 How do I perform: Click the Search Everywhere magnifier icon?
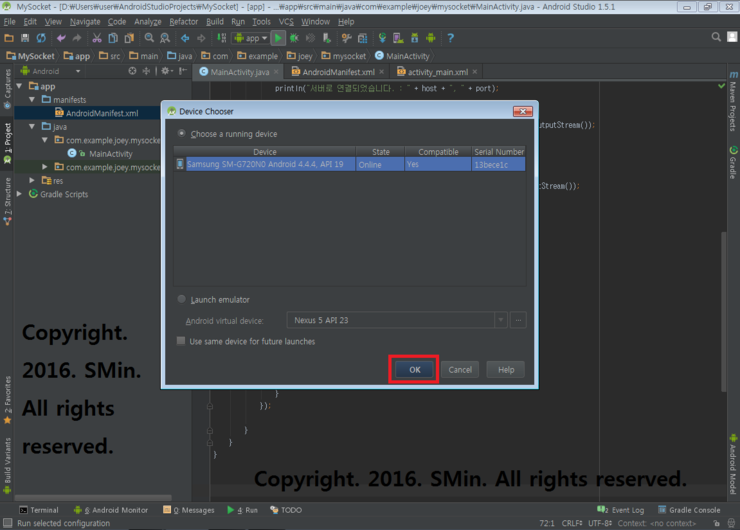716,37
